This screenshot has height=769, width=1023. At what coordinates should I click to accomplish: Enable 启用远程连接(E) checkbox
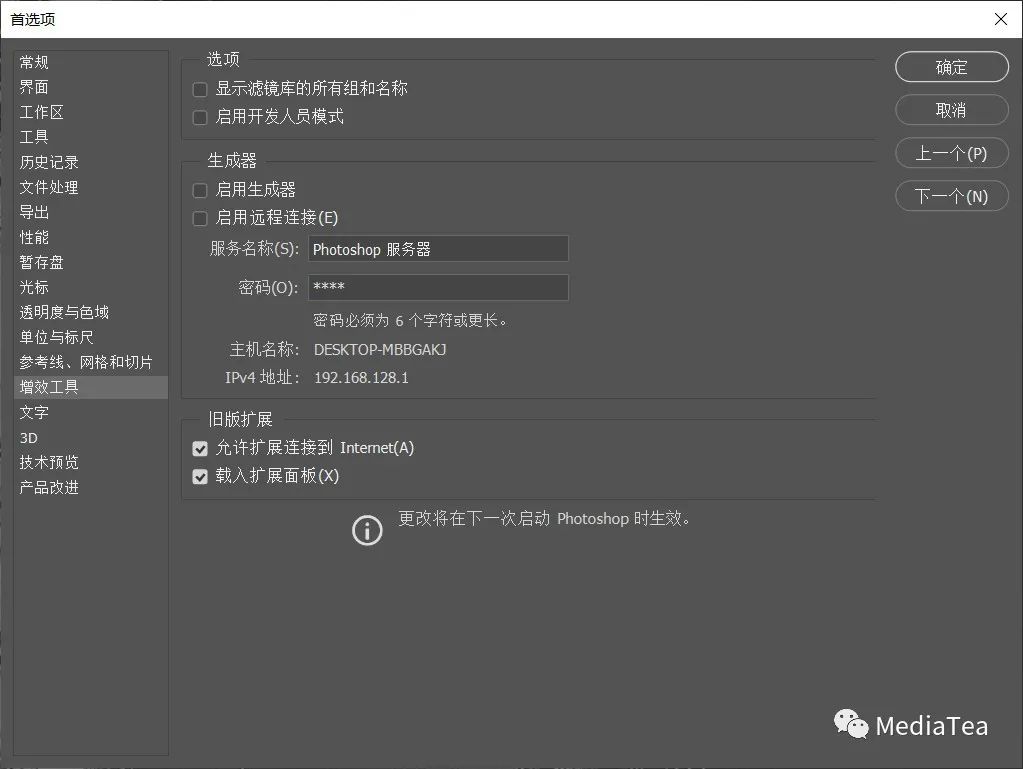[200, 219]
